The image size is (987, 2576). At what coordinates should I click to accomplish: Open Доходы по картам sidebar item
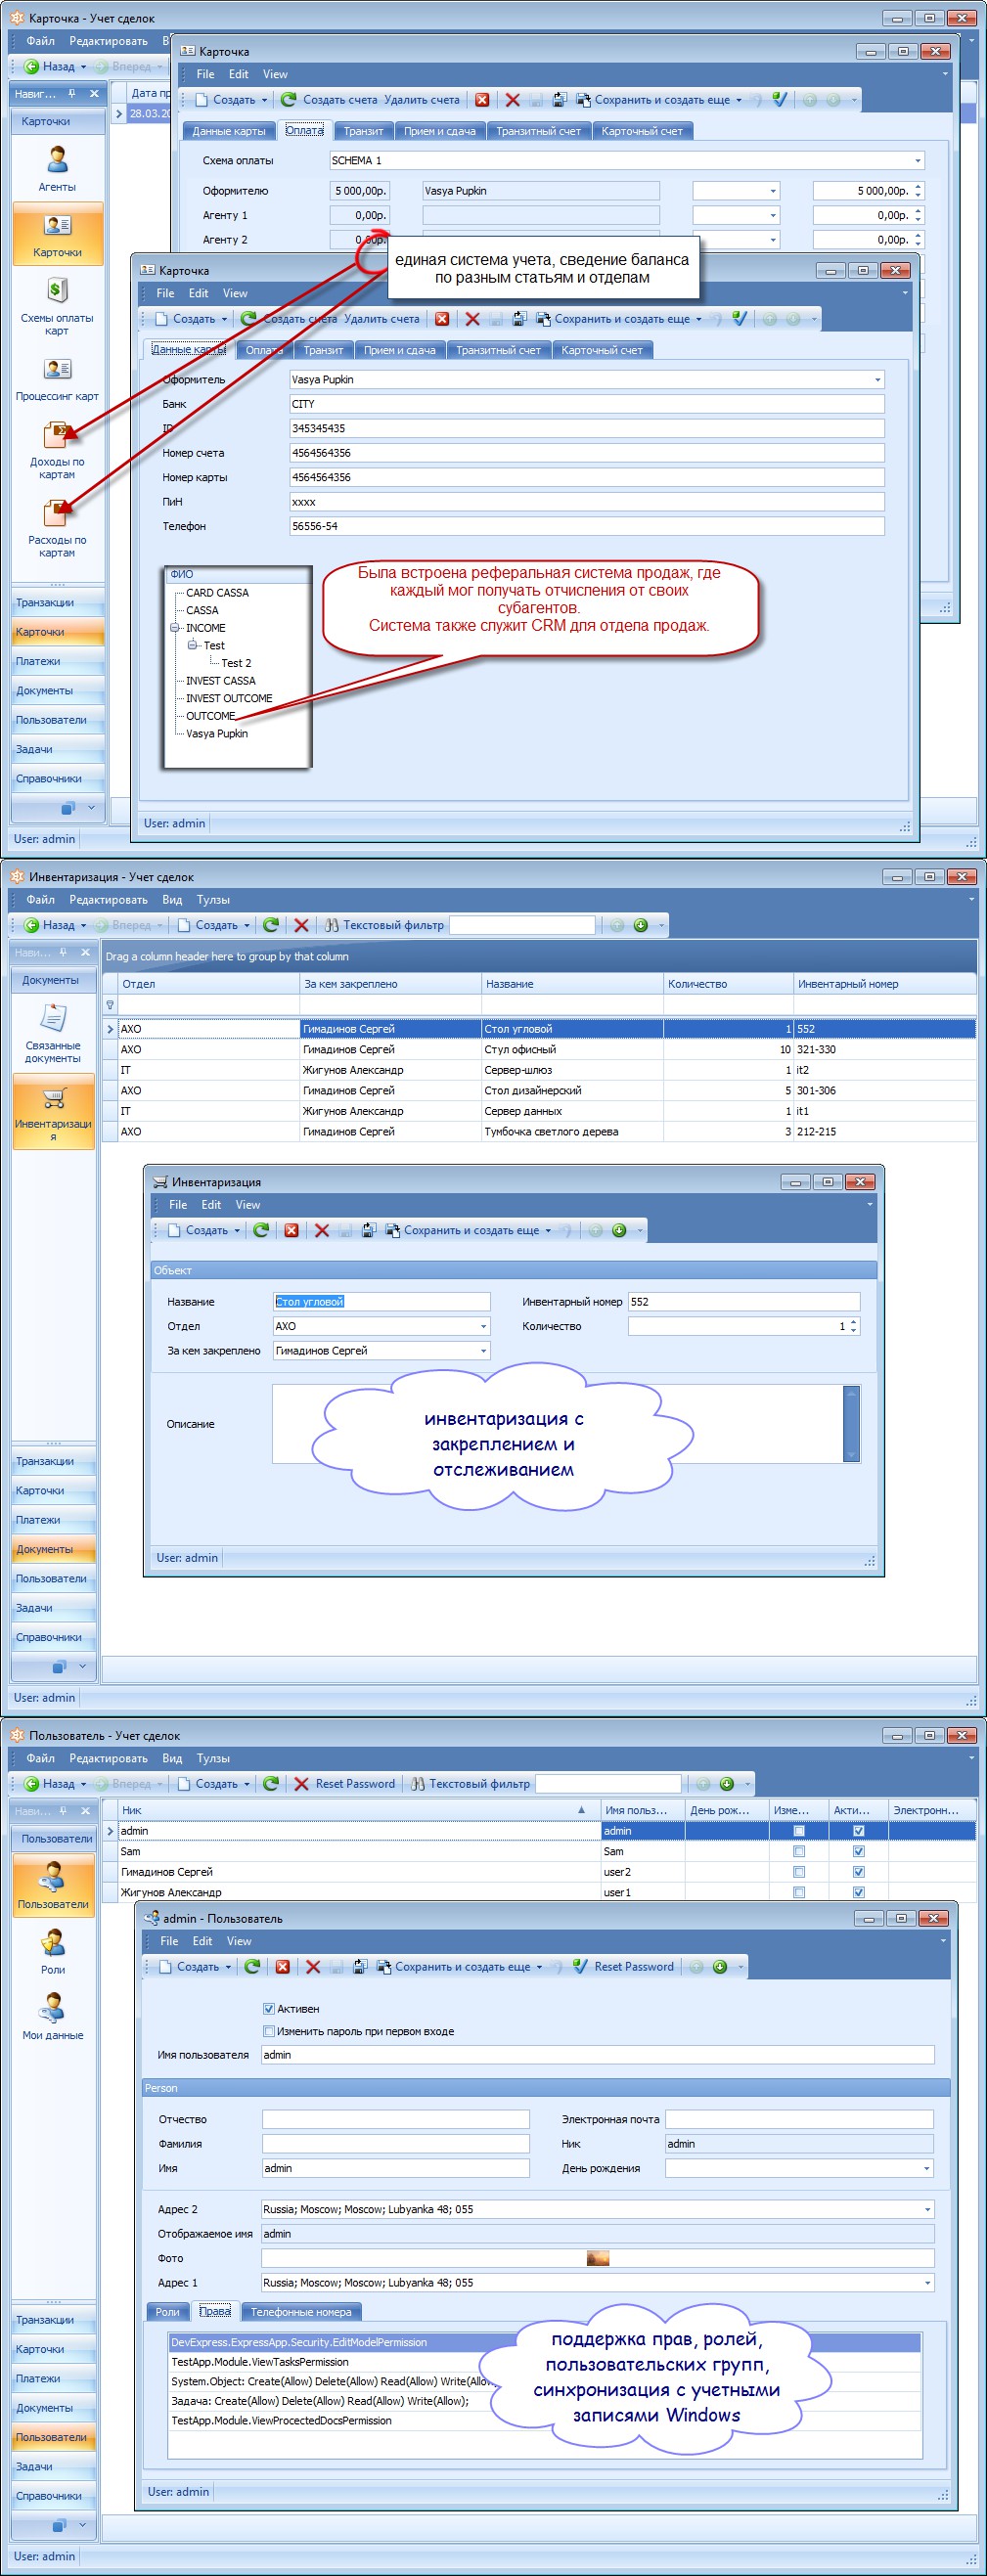point(57,449)
